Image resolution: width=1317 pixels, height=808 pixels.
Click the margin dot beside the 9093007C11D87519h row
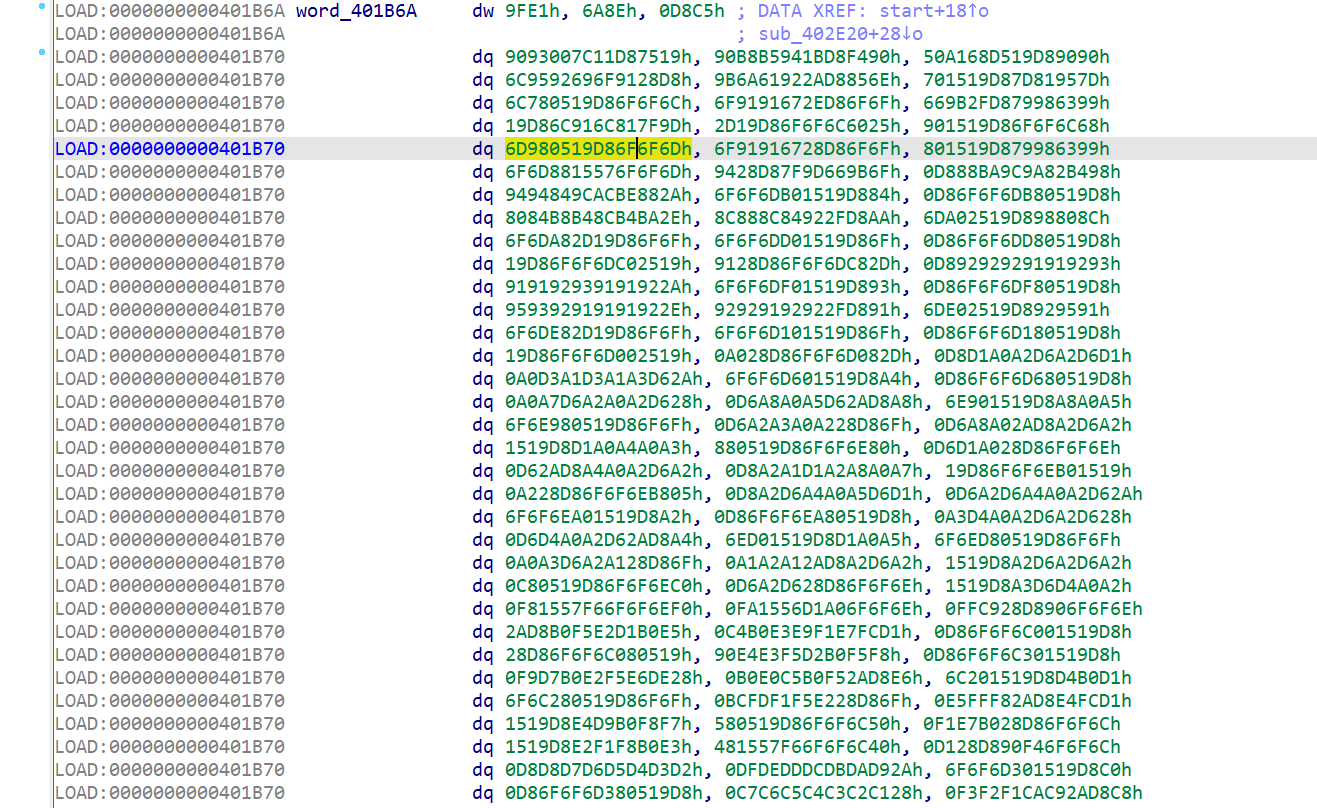[41, 54]
